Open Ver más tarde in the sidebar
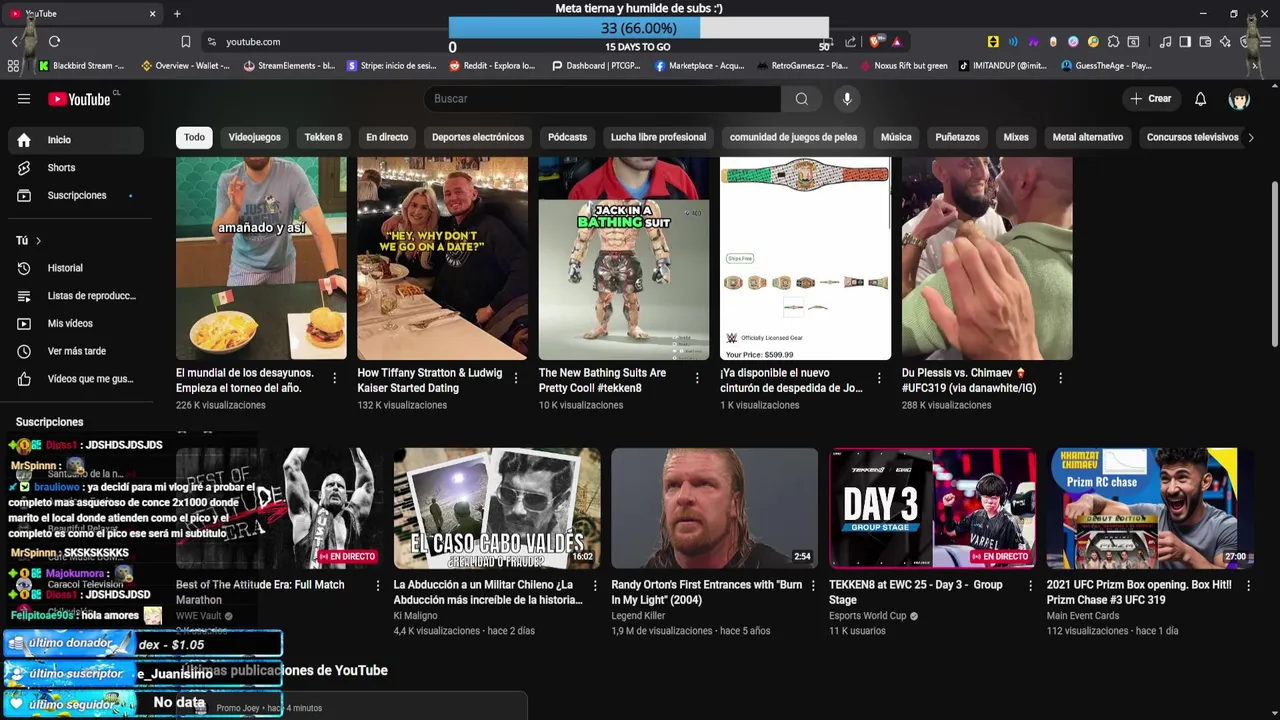Image resolution: width=1280 pixels, height=720 pixels. (x=76, y=351)
